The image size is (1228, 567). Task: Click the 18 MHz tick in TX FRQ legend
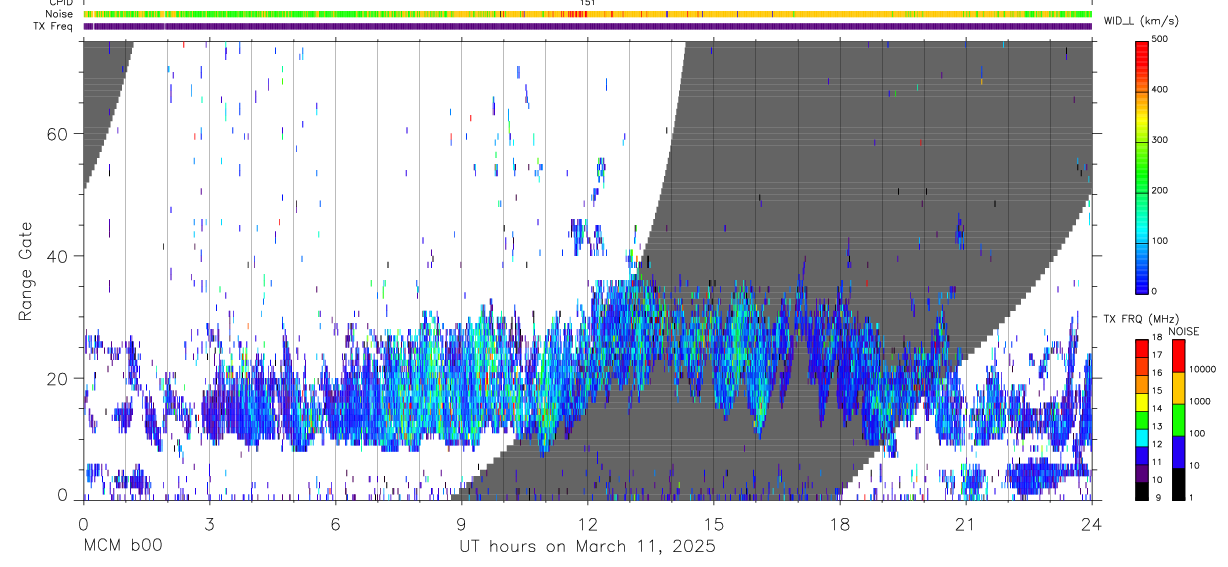pyautogui.click(x=1159, y=338)
